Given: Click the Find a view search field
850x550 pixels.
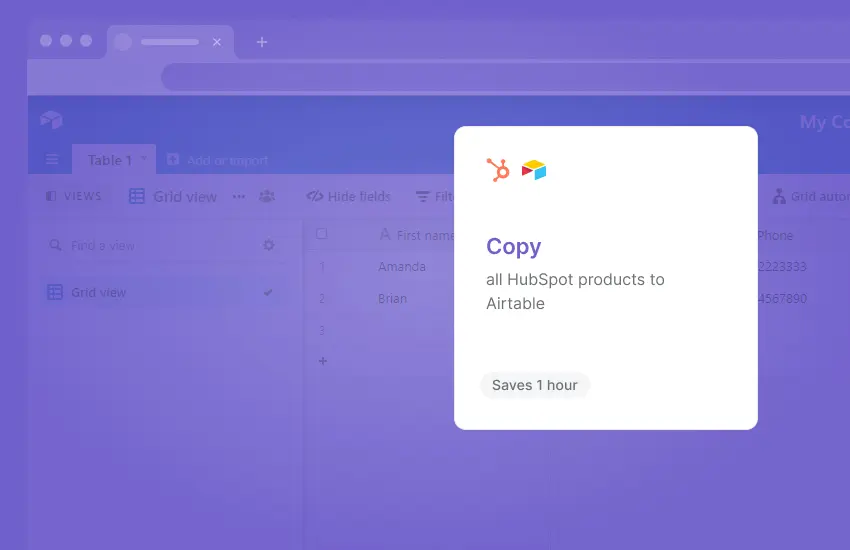Looking at the screenshot, I should [163, 245].
